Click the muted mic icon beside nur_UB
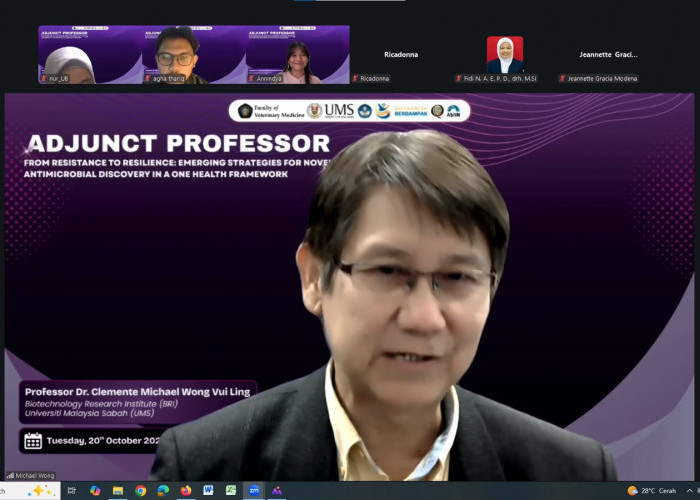This screenshot has width=700, height=500. click(44, 79)
